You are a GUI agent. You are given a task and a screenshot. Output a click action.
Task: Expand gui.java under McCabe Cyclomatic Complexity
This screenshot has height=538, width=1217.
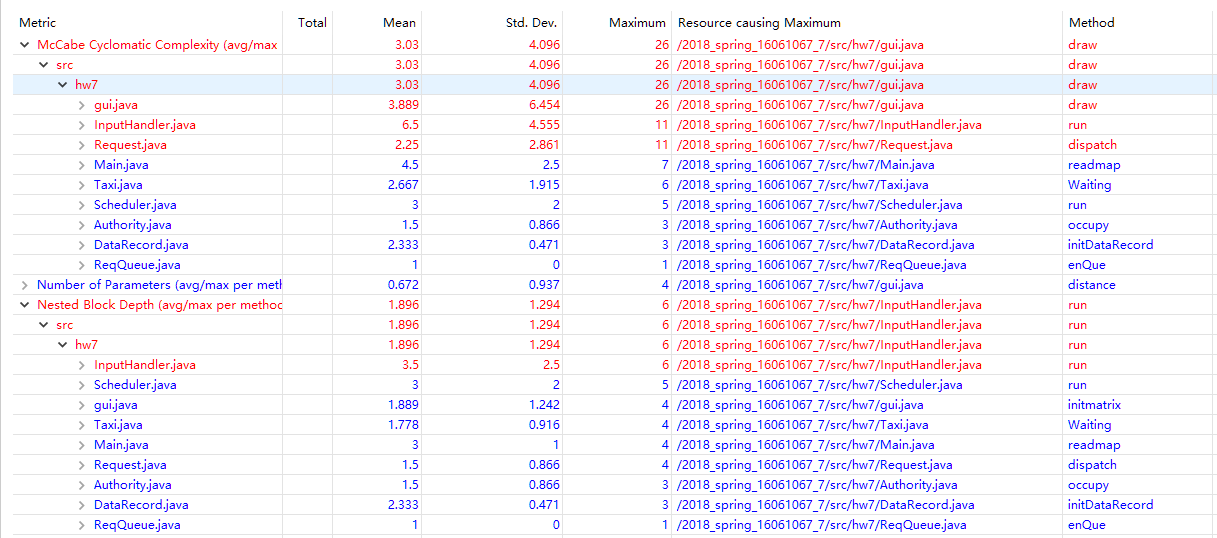[82, 105]
